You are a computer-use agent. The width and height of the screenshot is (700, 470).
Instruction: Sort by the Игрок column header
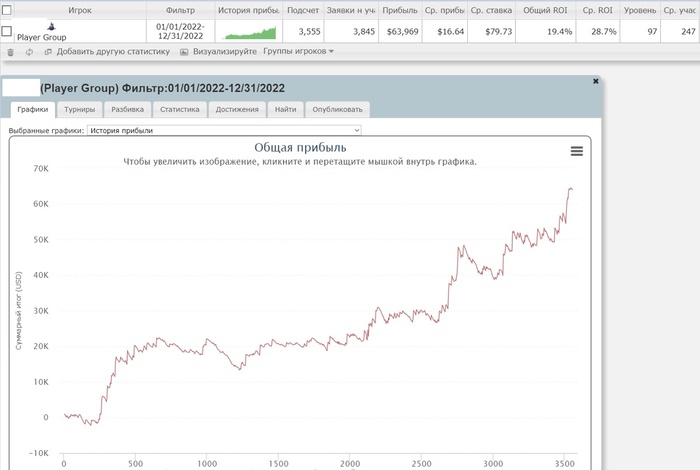pos(80,10)
